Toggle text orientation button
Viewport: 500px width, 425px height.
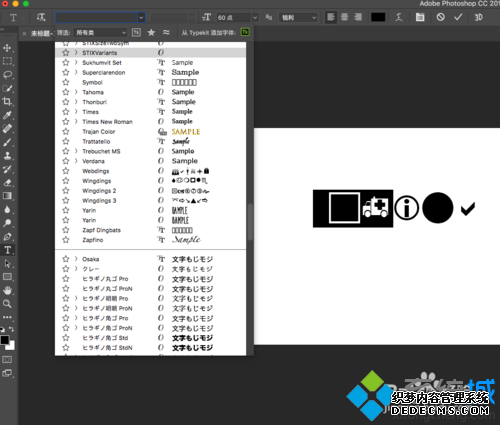[x=41, y=17]
